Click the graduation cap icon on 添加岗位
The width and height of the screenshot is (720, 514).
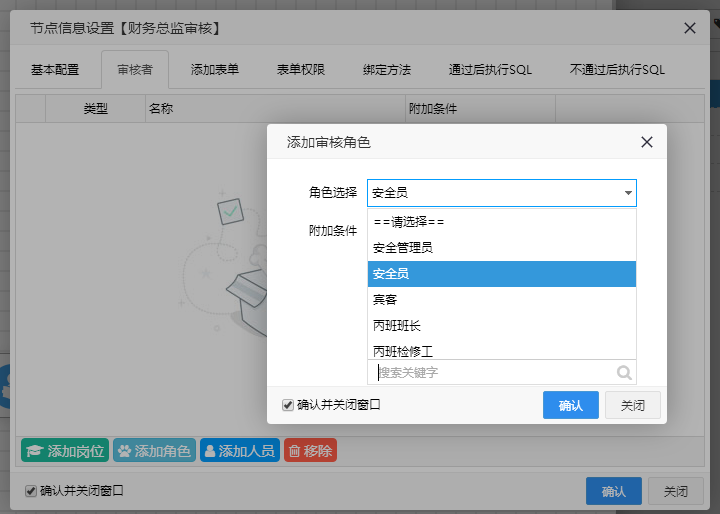click(x=35, y=451)
